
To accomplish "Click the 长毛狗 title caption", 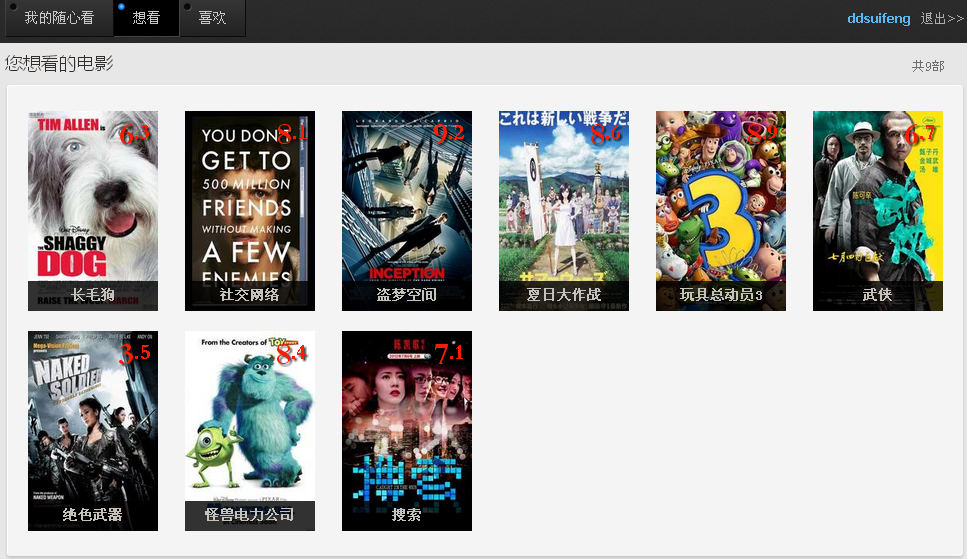I will [93, 295].
